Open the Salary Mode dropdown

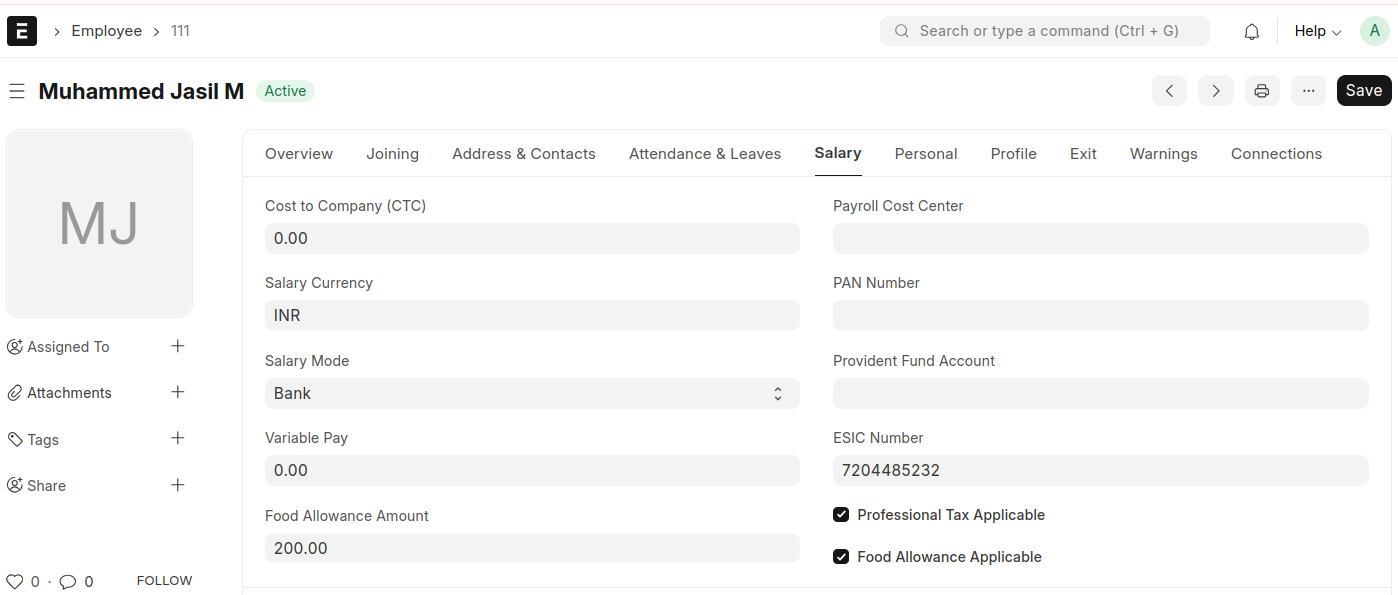[x=531, y=394]
